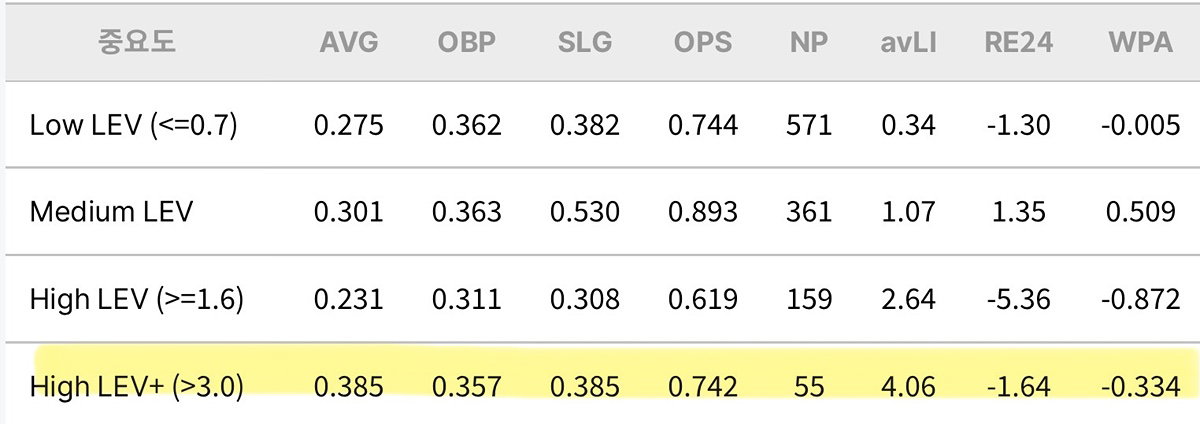
Task: Select the Medium LEV row label
Action: (x=113, y=212)
